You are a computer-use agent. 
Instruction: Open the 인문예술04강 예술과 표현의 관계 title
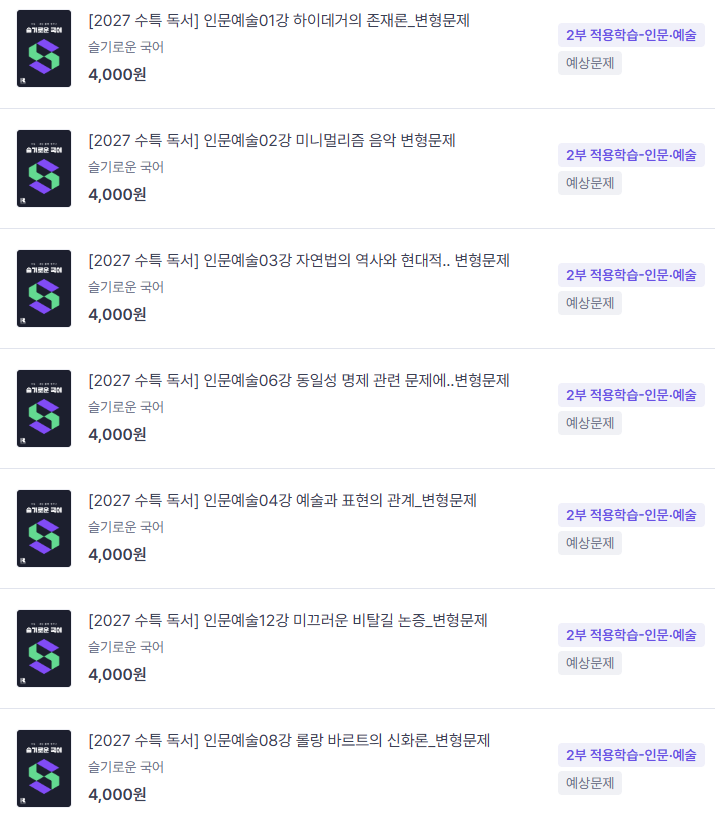pos(283,501)
